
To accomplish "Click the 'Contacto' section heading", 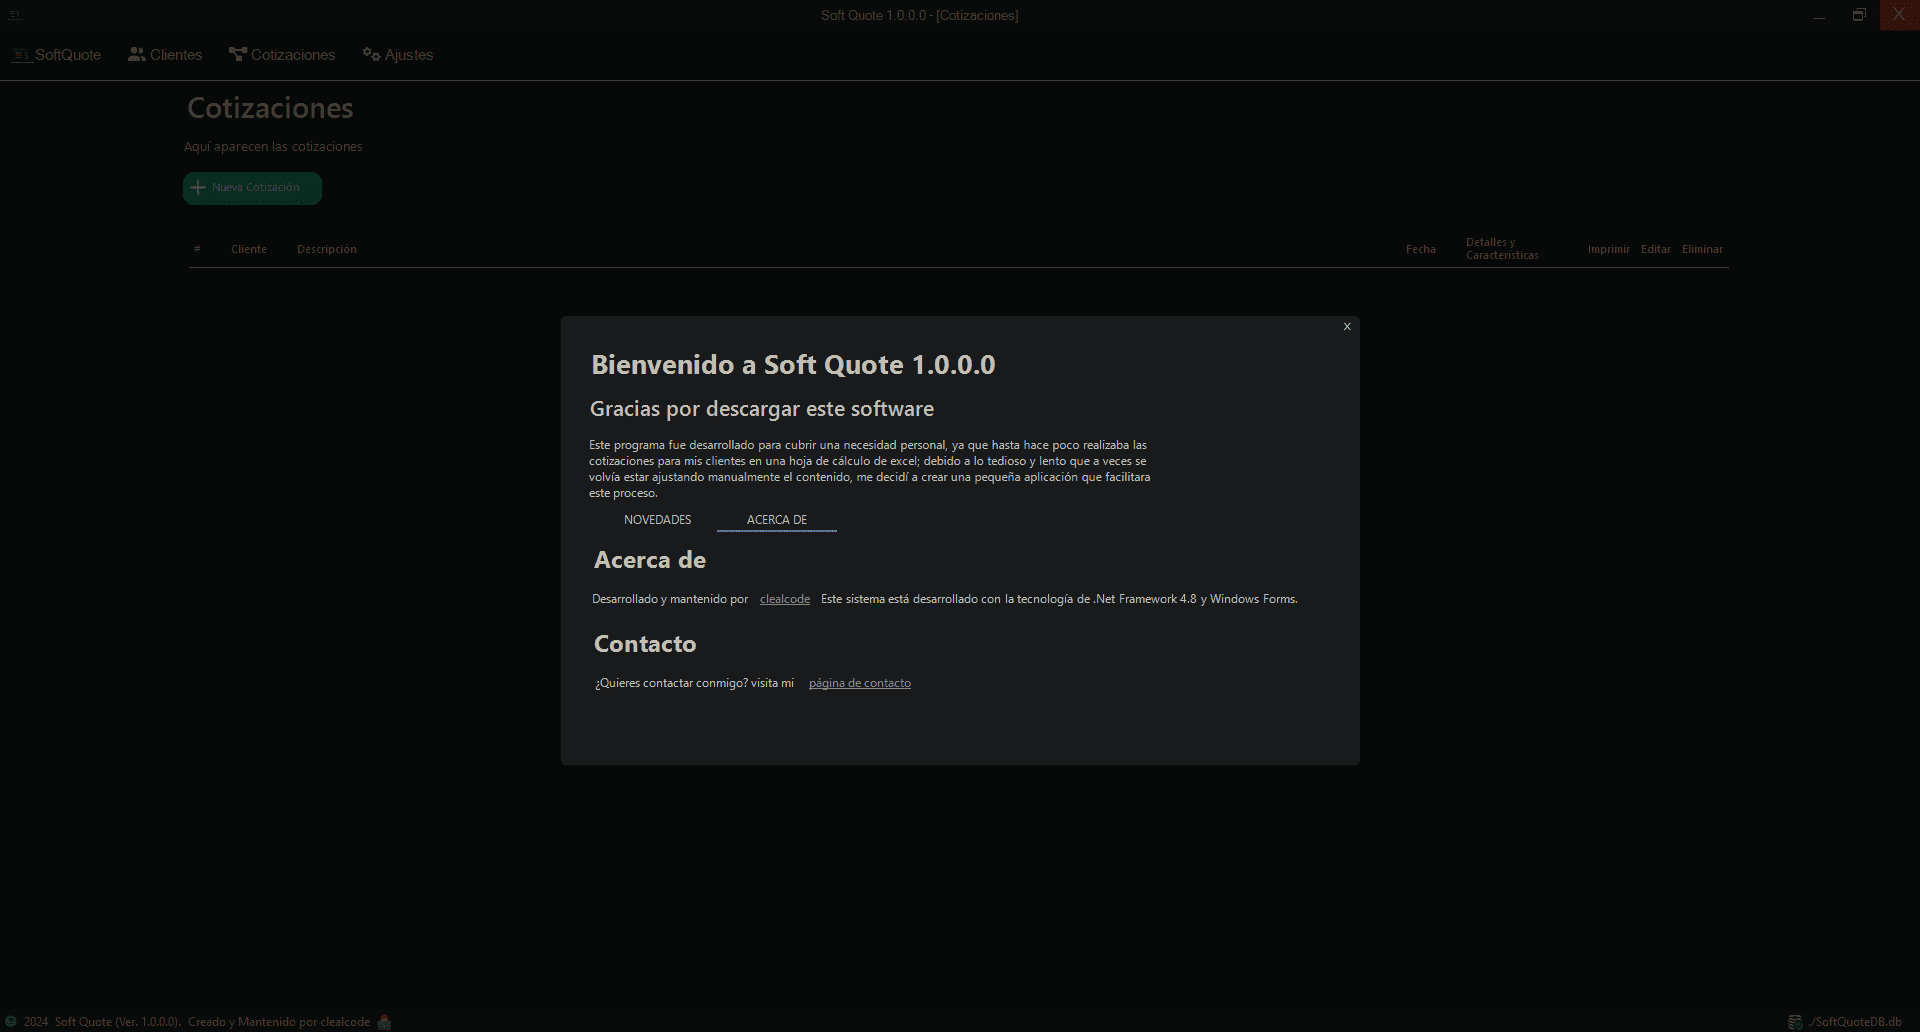I will point(645,644).
